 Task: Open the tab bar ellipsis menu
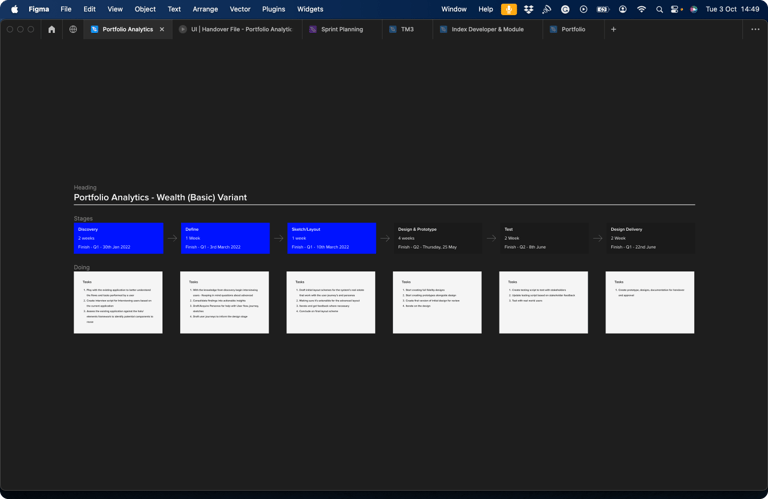pyautogui.click(x=755, y=30)
